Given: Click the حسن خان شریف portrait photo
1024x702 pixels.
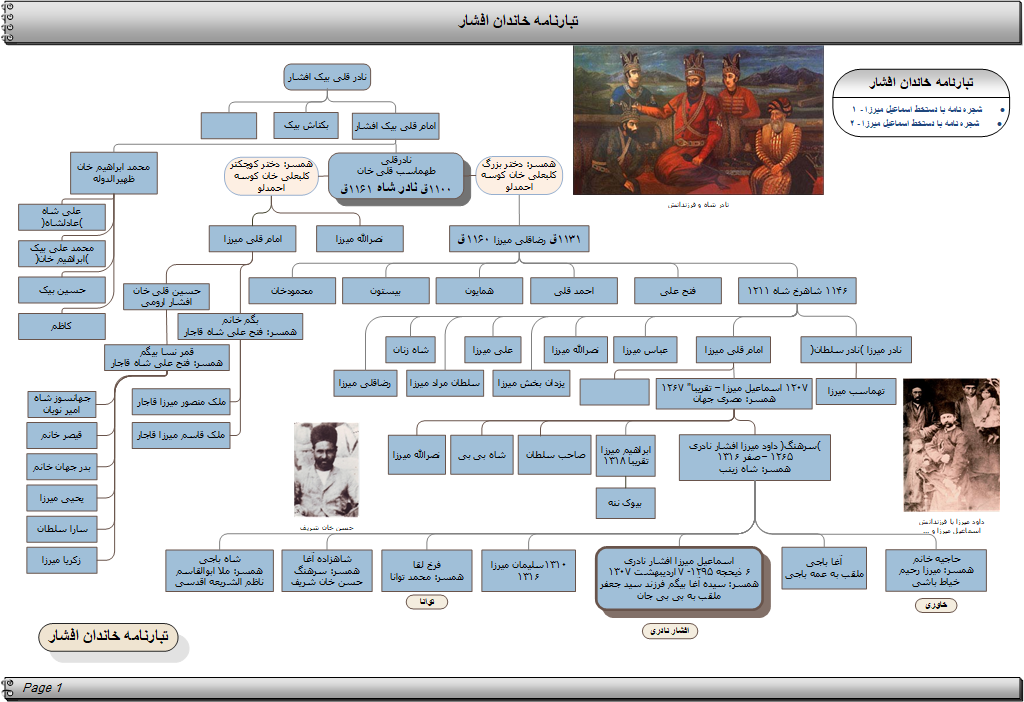Looking at the screenshot, I should tap(326, 470).
